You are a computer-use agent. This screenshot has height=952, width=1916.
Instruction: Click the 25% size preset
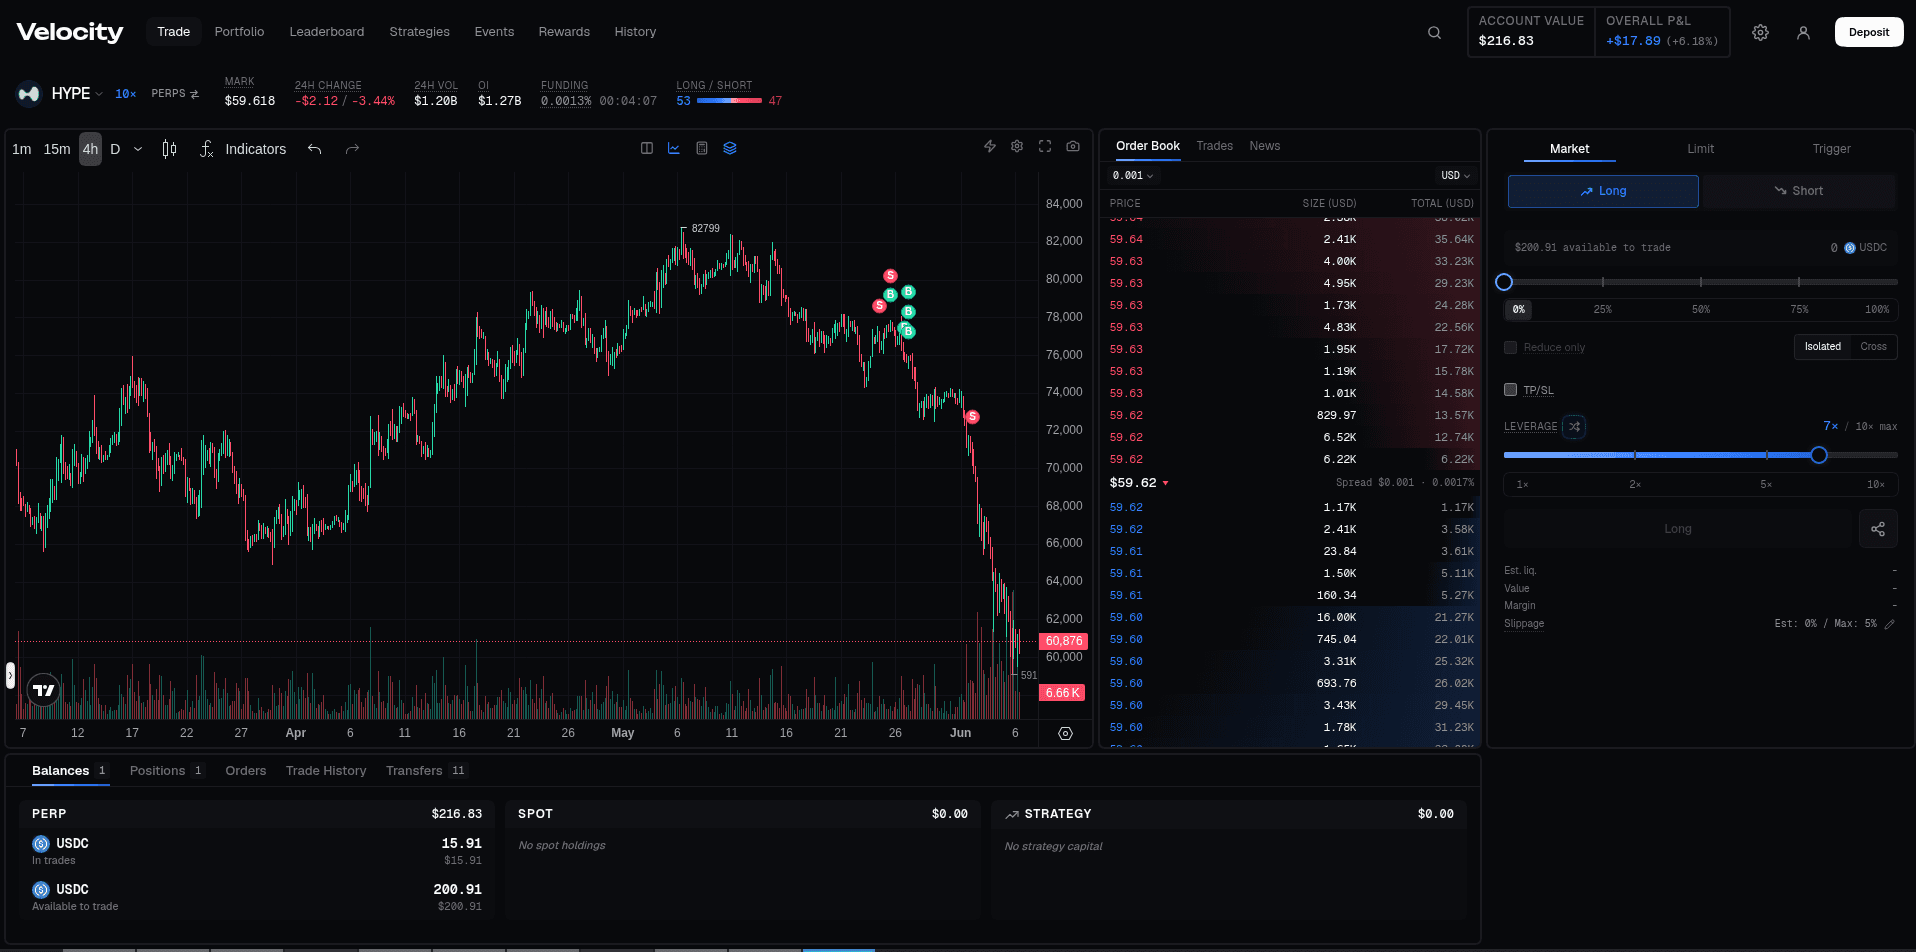pos(1602,310)
